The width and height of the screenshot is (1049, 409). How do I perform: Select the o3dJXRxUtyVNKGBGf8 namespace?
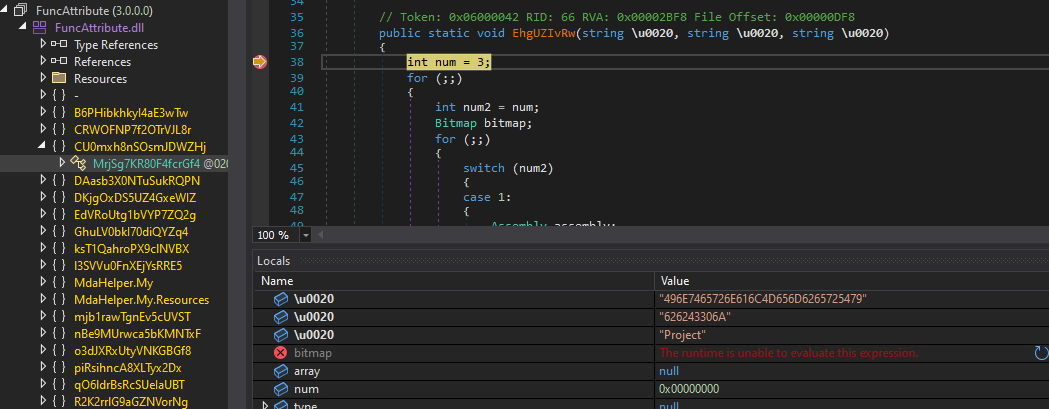pos(132,351)
